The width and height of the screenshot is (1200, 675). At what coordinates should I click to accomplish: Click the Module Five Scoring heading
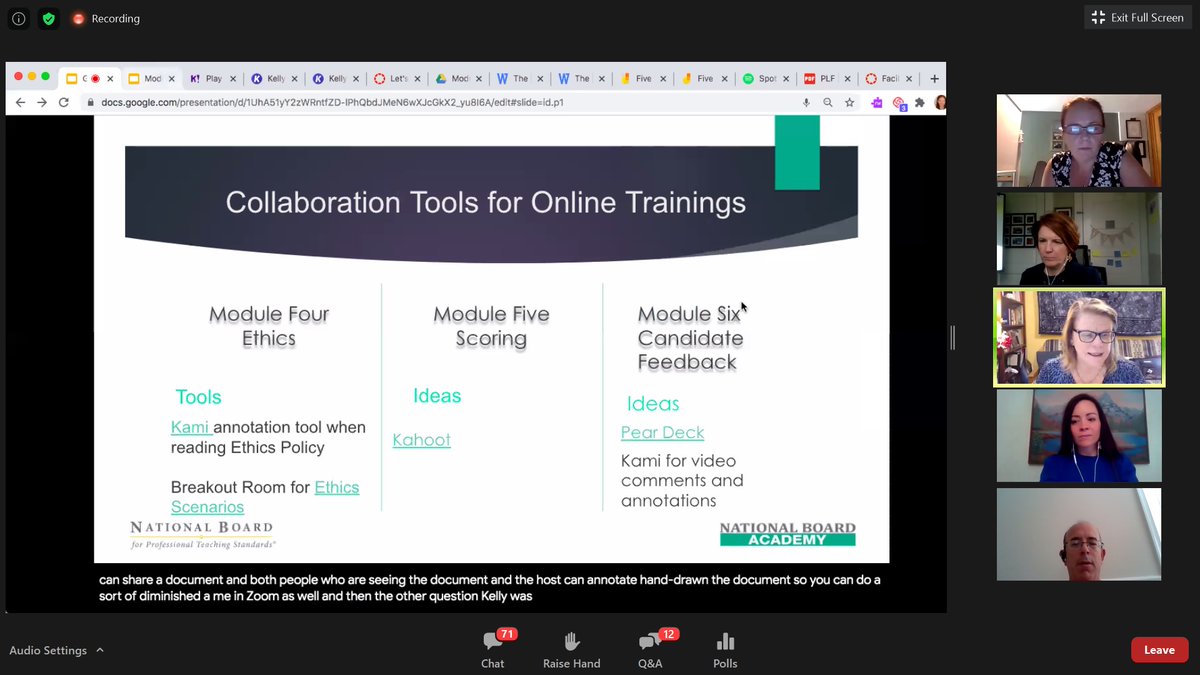tap(491, 326)
